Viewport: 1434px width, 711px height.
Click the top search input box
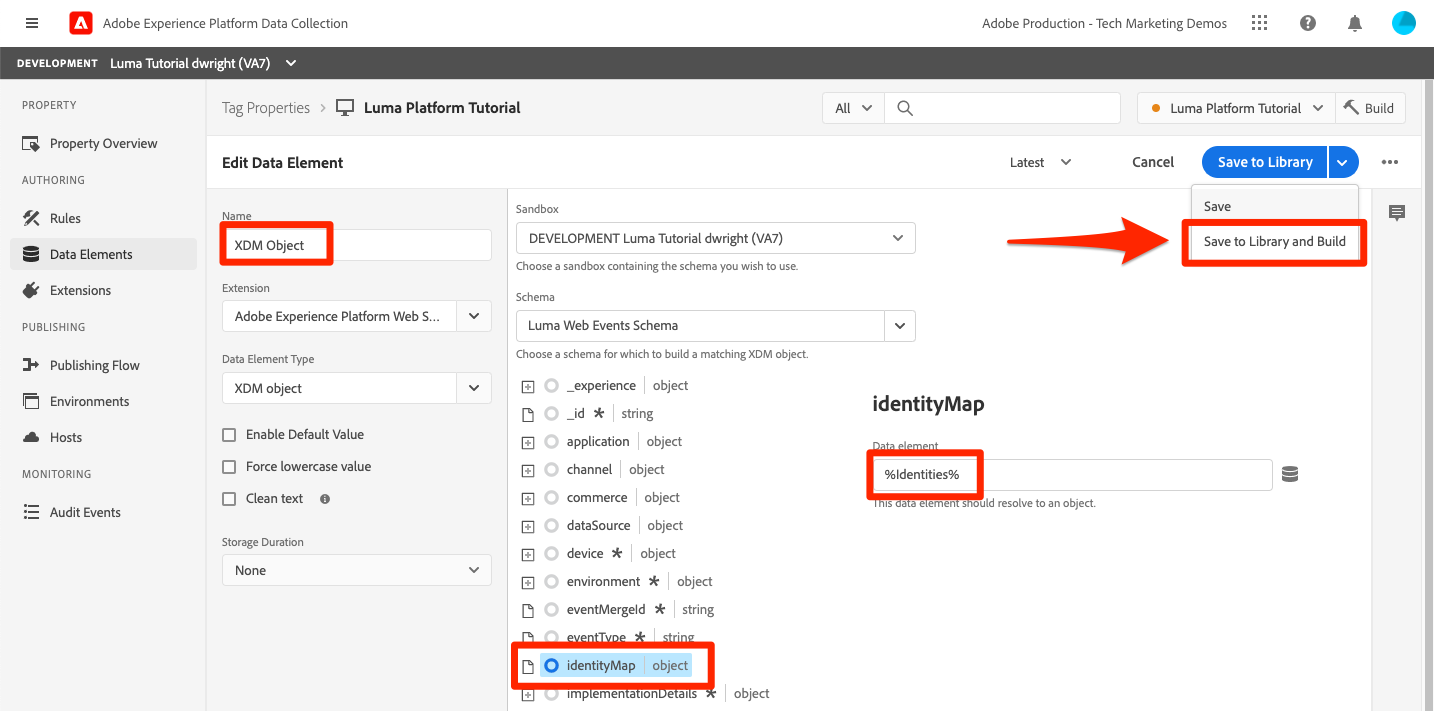[1002, 108]
